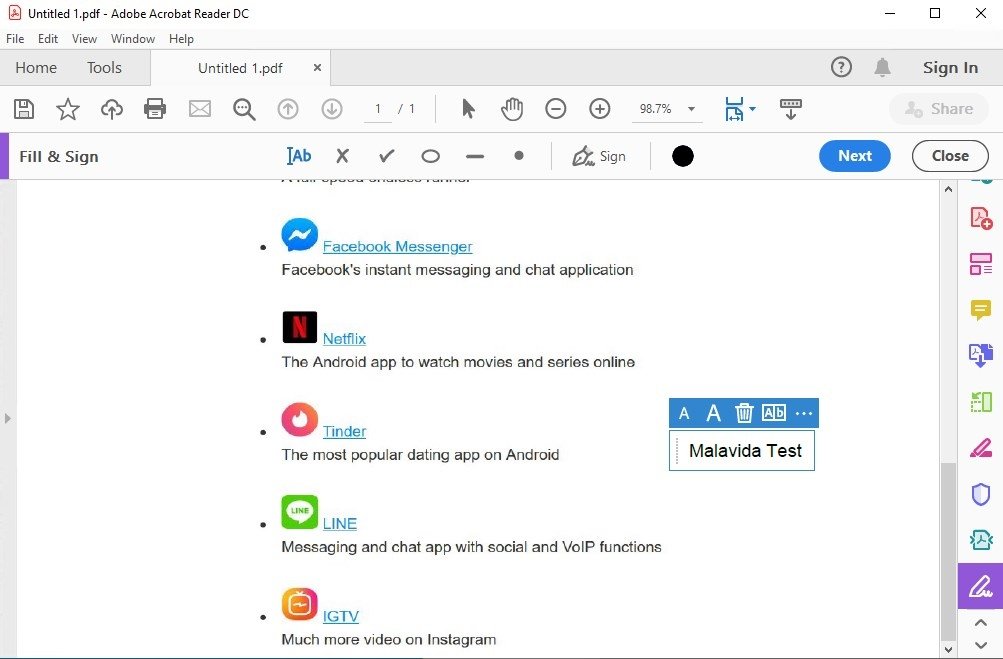
Task: Switch to the Home tab
Action: click(x=36, y=68)
